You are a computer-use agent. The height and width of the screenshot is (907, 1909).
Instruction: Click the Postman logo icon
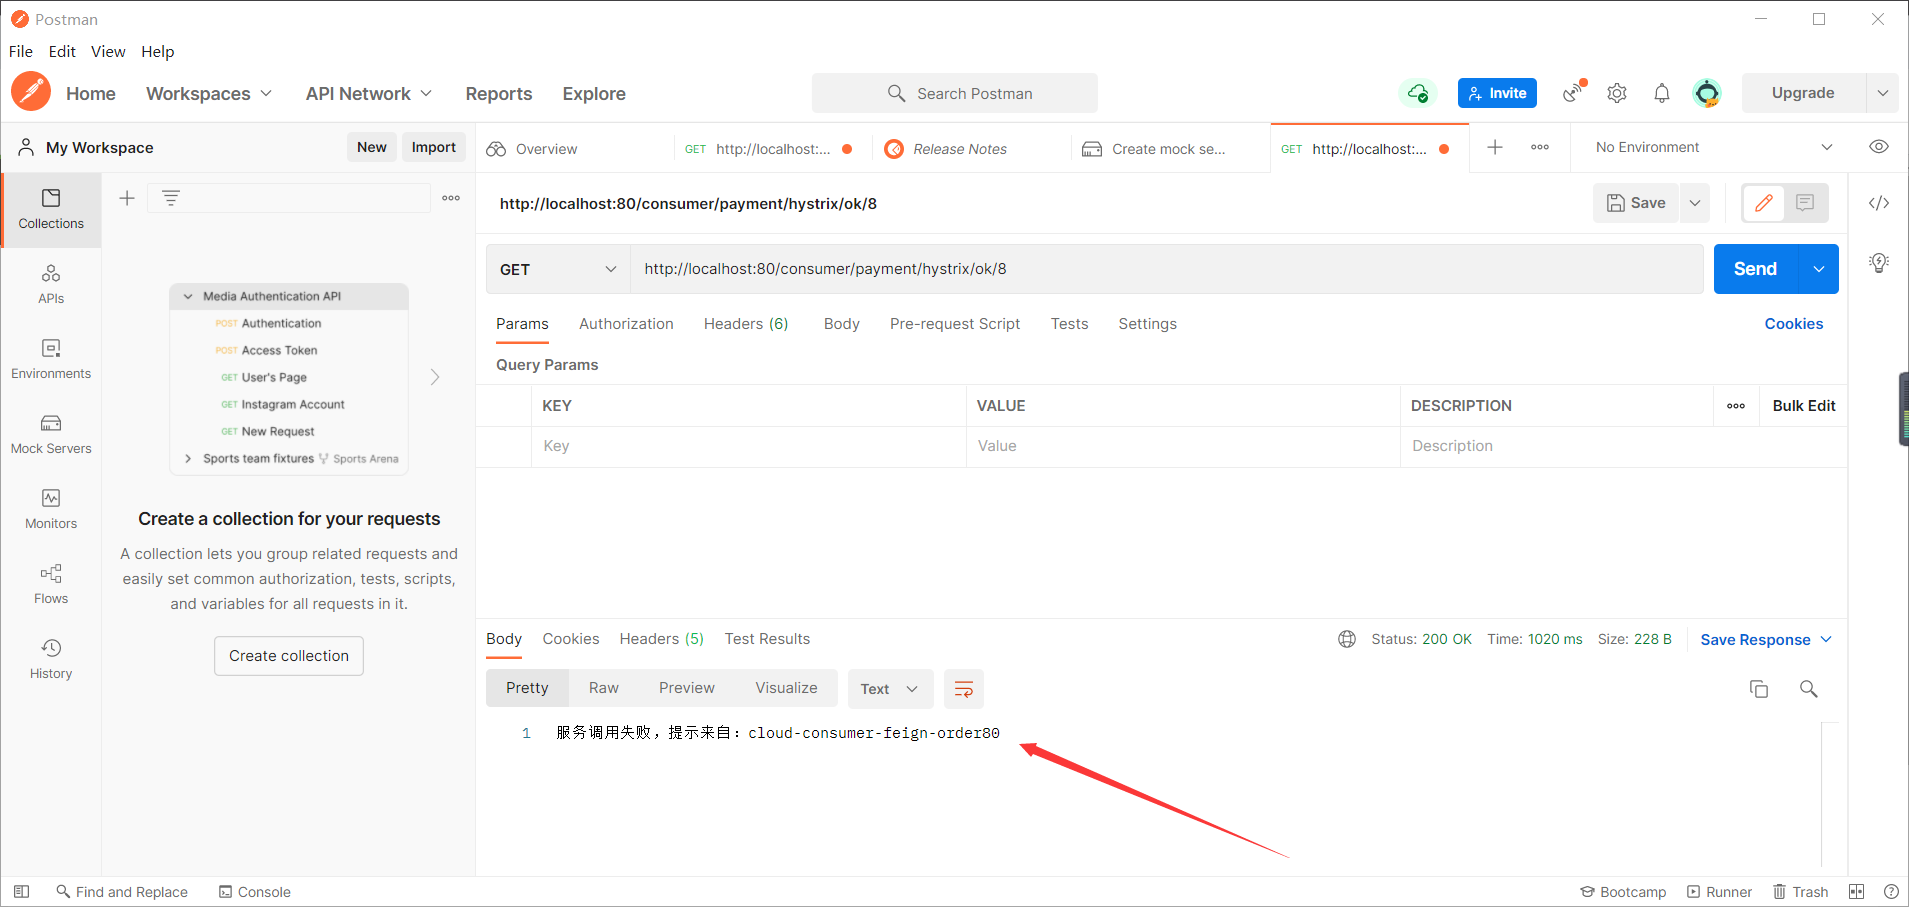(x=31, y=92)
